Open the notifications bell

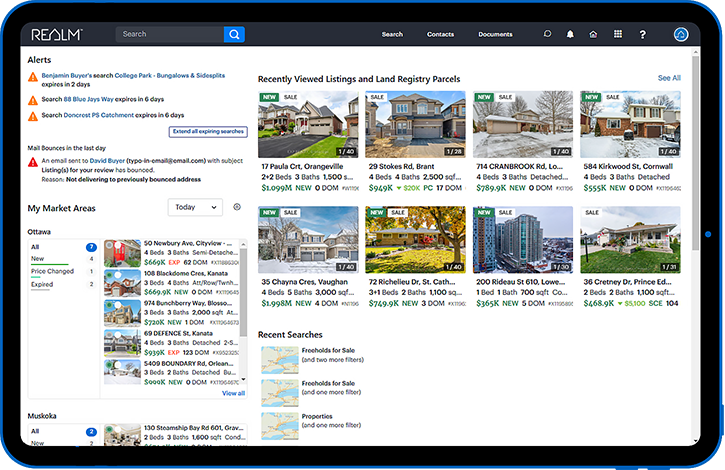pyautogui.click(x=570, y=34)
